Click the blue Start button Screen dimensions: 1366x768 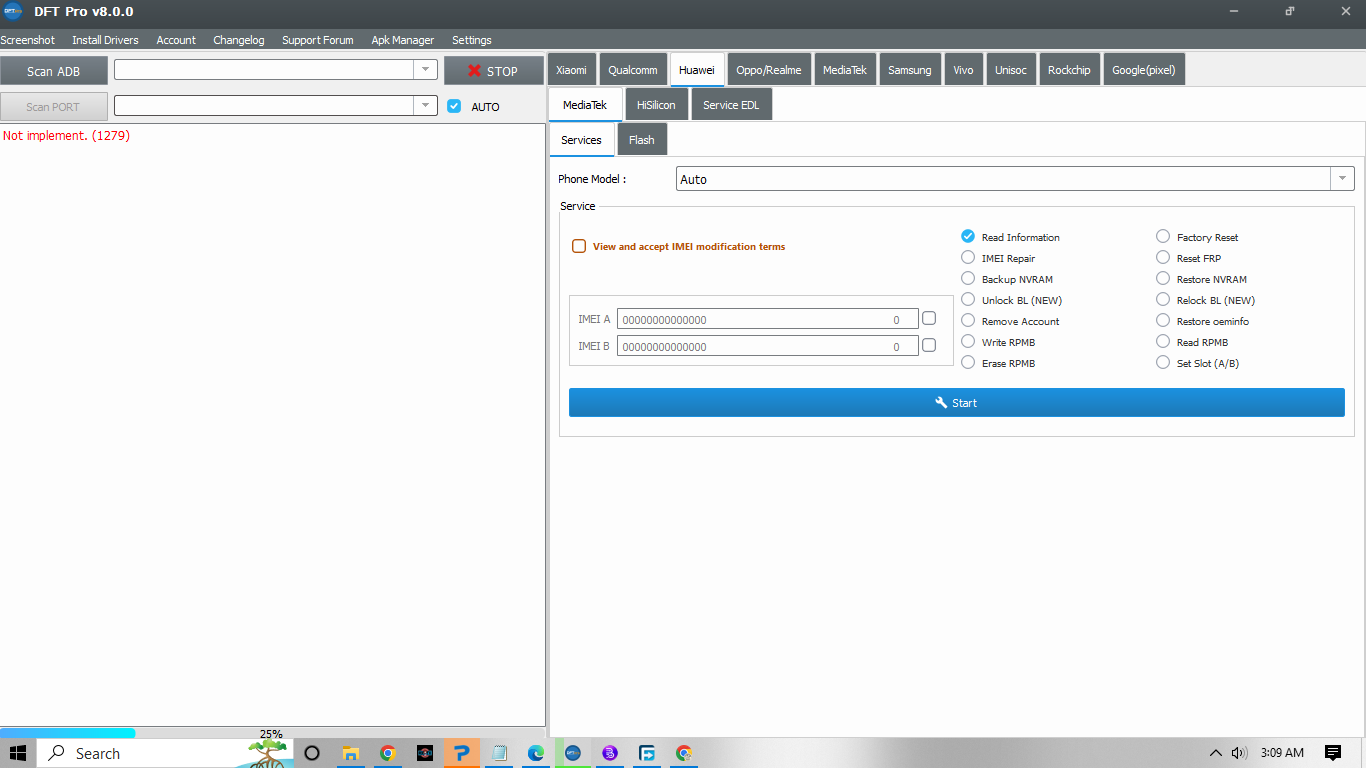[x=956, y=402]
